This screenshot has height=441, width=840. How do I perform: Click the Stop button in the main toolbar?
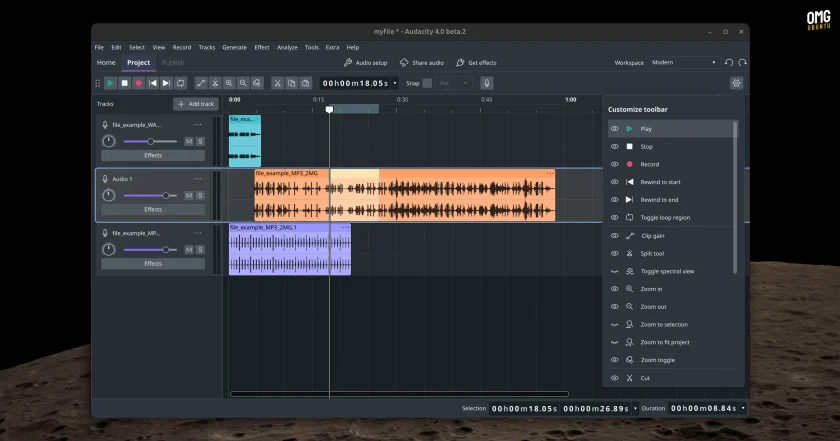click(x=124, y=83)
